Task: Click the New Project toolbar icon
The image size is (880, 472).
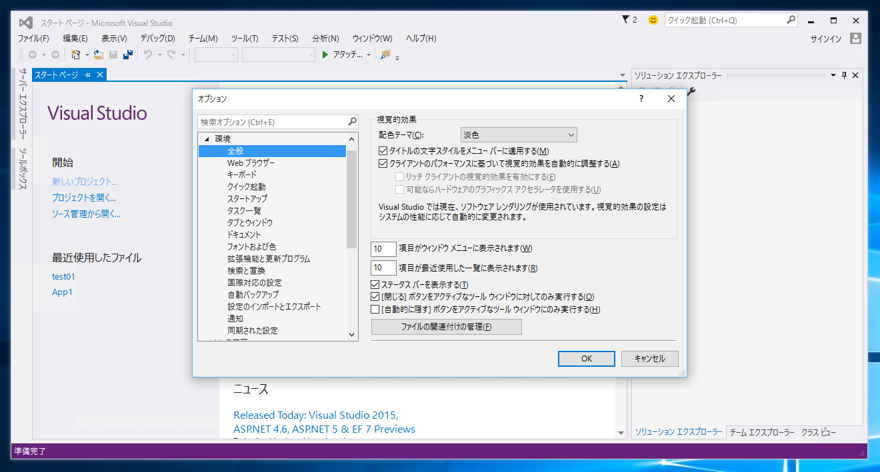Action: [75, 54]
